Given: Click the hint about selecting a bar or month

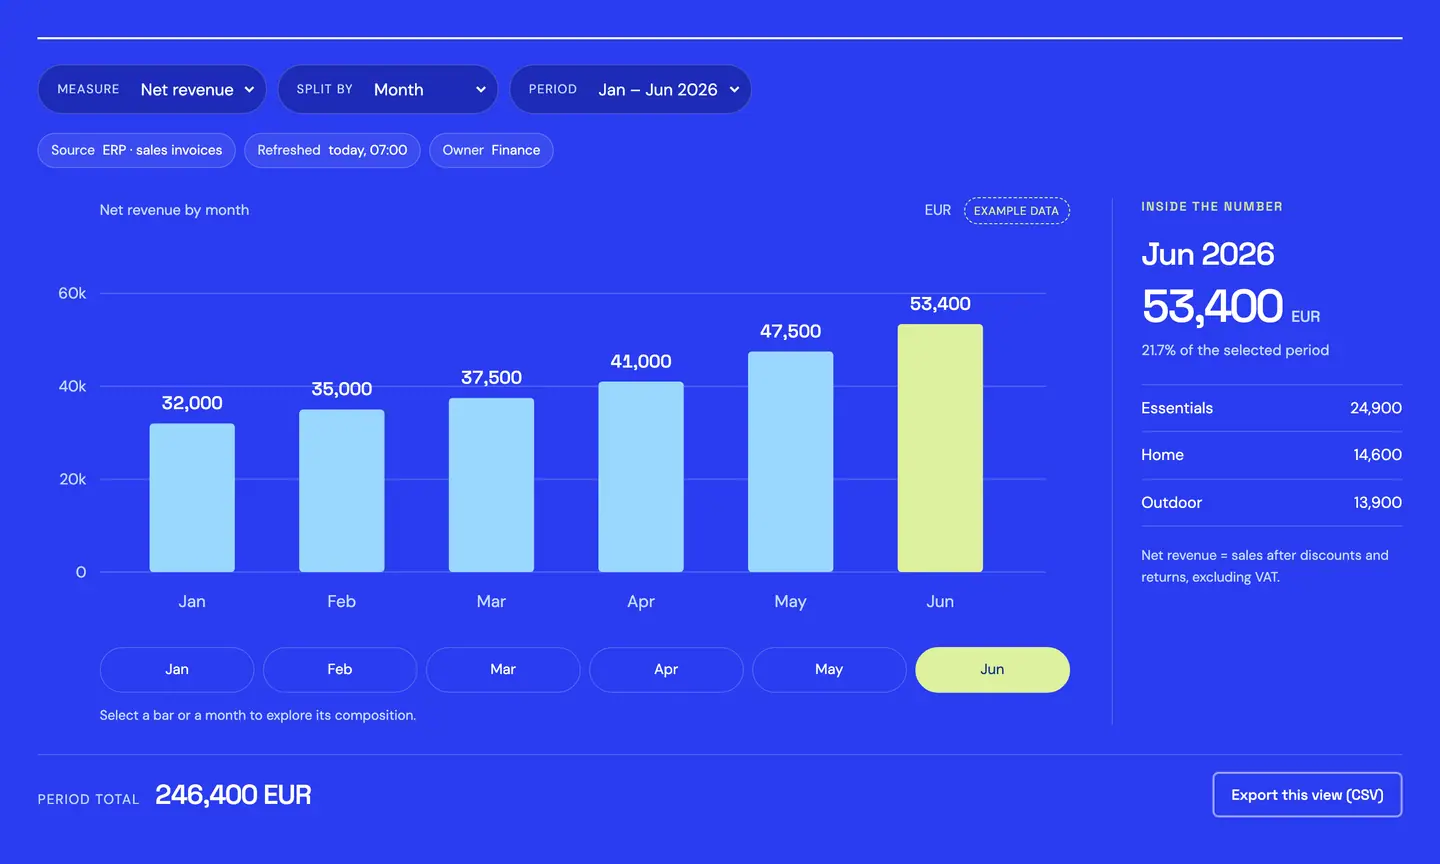Looking at the screenshot, I should [x=258, y=715].
